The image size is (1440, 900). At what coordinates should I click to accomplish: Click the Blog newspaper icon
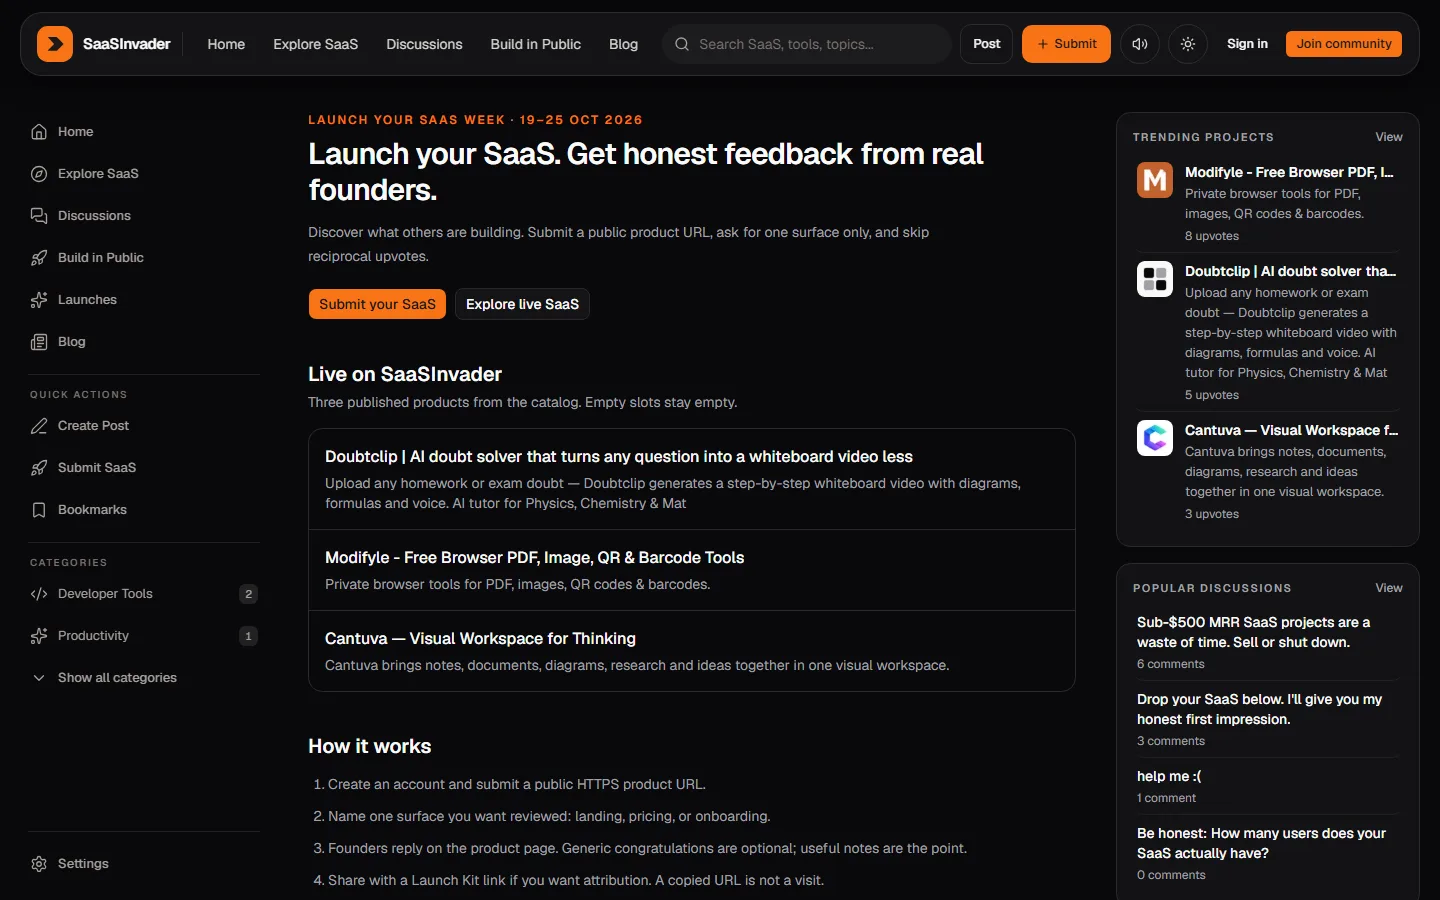39,342
